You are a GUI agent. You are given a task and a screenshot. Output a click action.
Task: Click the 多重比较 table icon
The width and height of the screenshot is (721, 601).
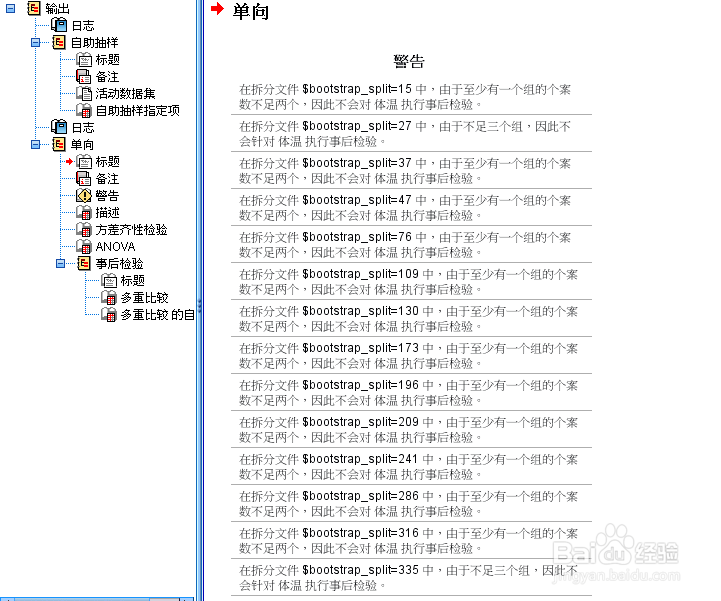tap(109, 298)
